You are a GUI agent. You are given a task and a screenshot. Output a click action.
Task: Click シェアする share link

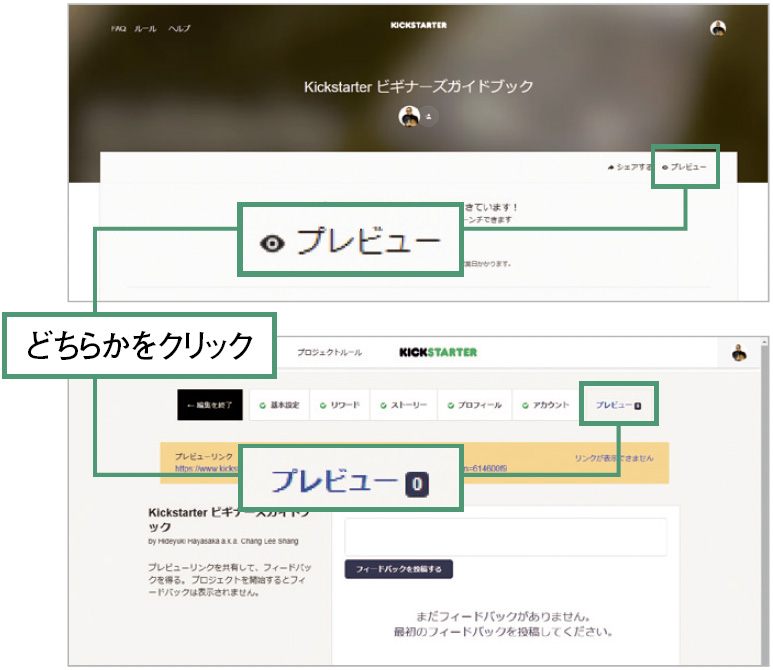click(629, 167)
